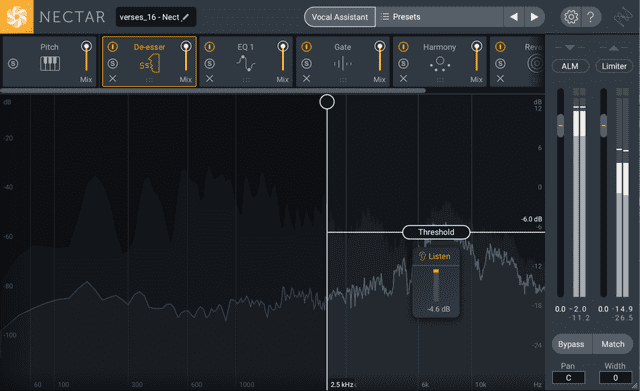Image resolution: width=640 pixels, height=391 pixels.
Task: Launch the Vocal Assistant
Action: coord(340,17)
